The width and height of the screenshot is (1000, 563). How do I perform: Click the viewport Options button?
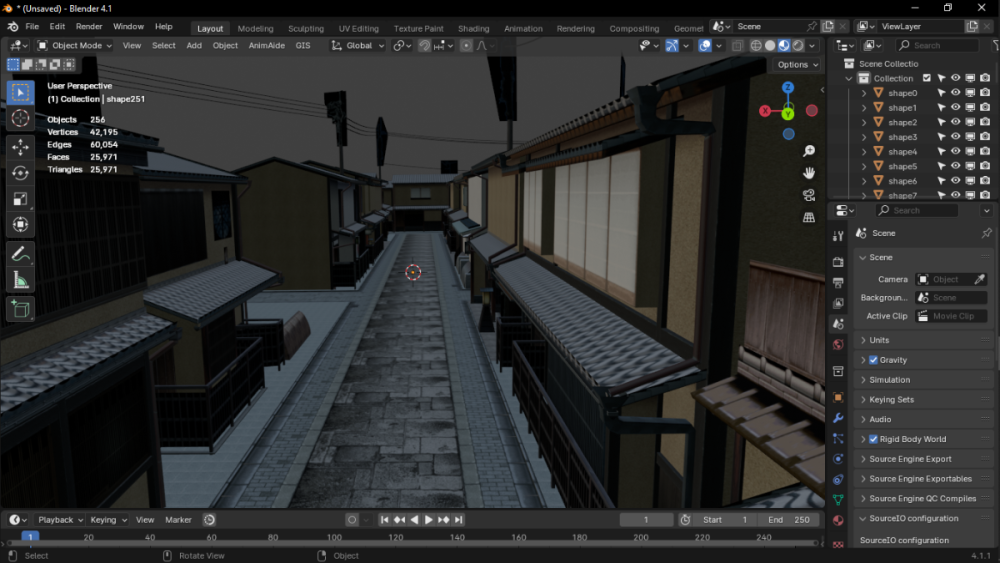[797, 65]
